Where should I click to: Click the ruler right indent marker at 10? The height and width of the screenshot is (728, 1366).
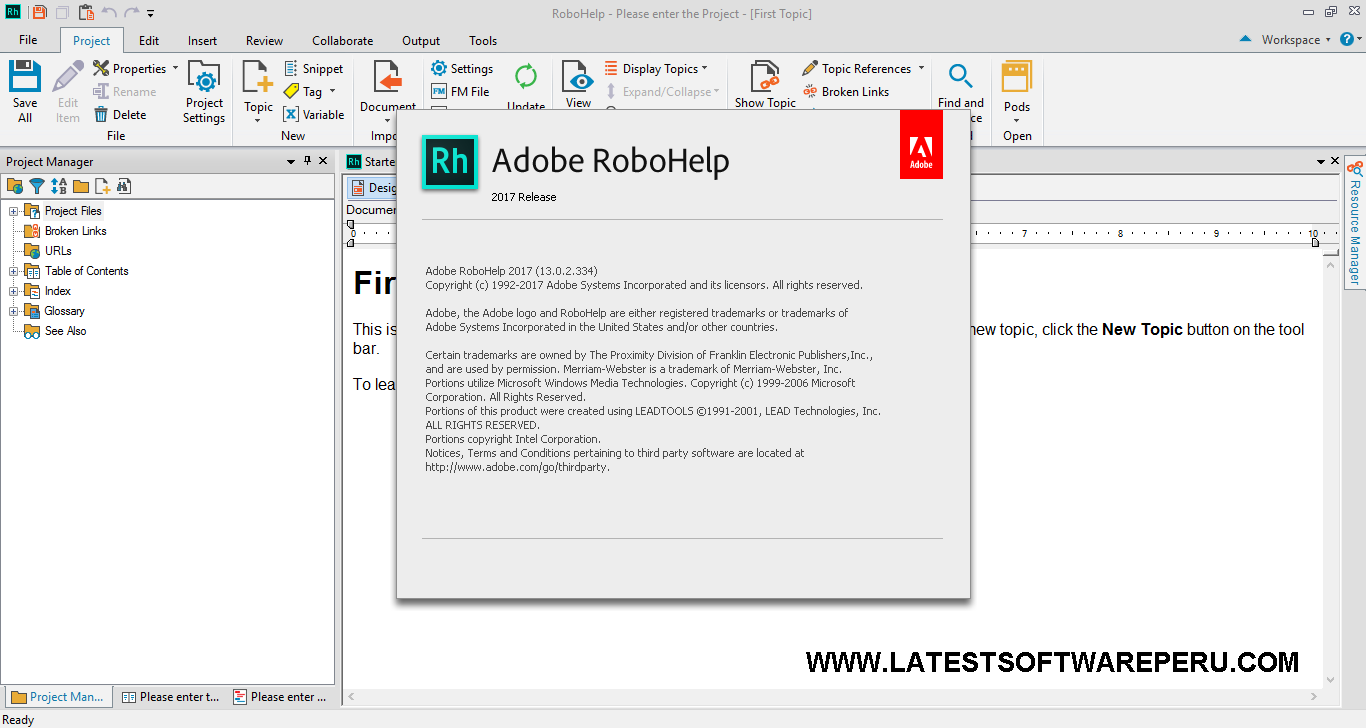click(1314, 241)
